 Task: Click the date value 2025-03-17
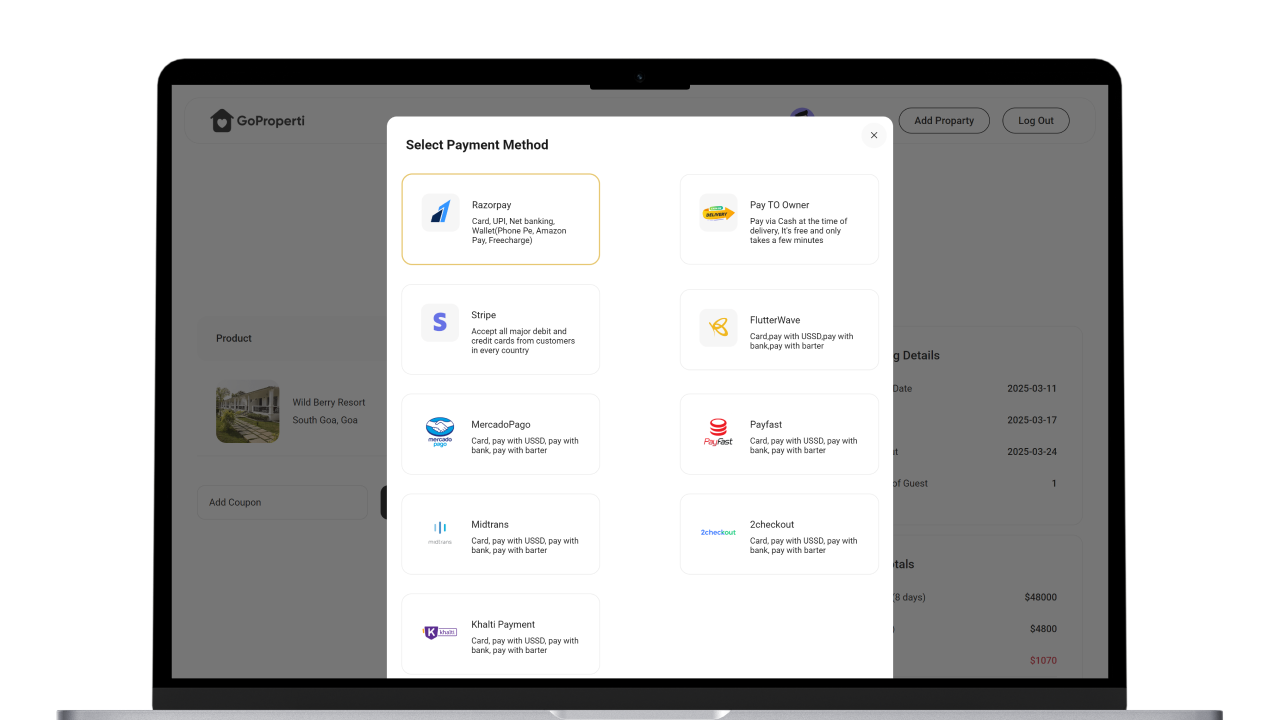pos(1032,420)
